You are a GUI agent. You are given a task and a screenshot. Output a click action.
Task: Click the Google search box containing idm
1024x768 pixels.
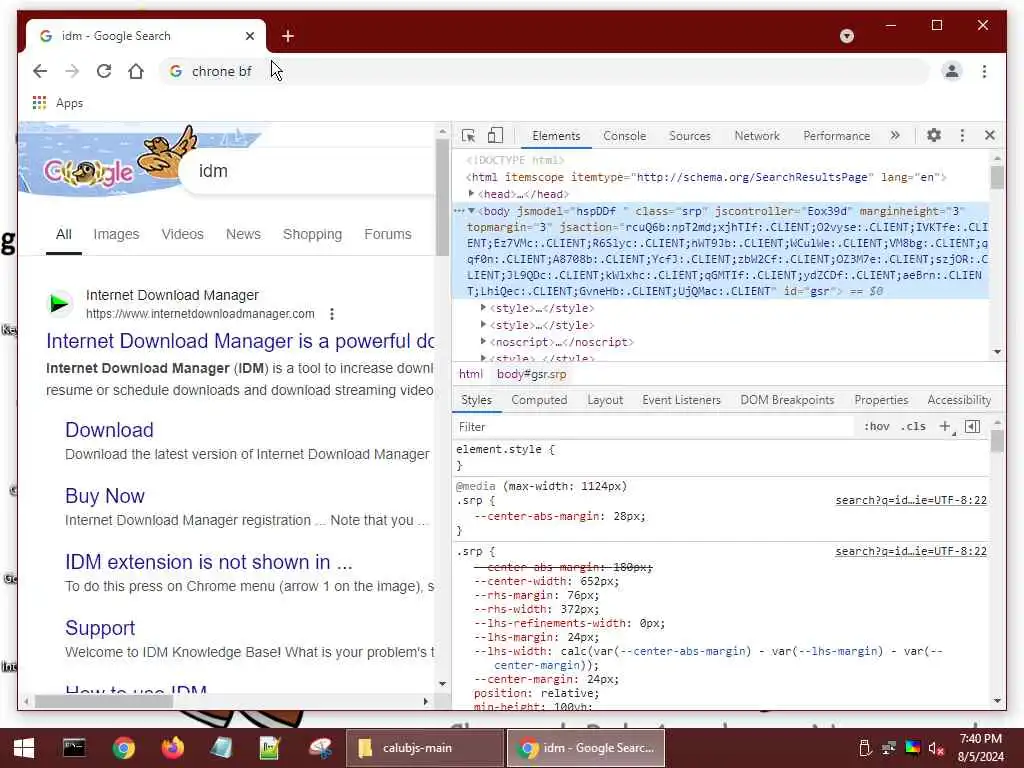point(307,170)
